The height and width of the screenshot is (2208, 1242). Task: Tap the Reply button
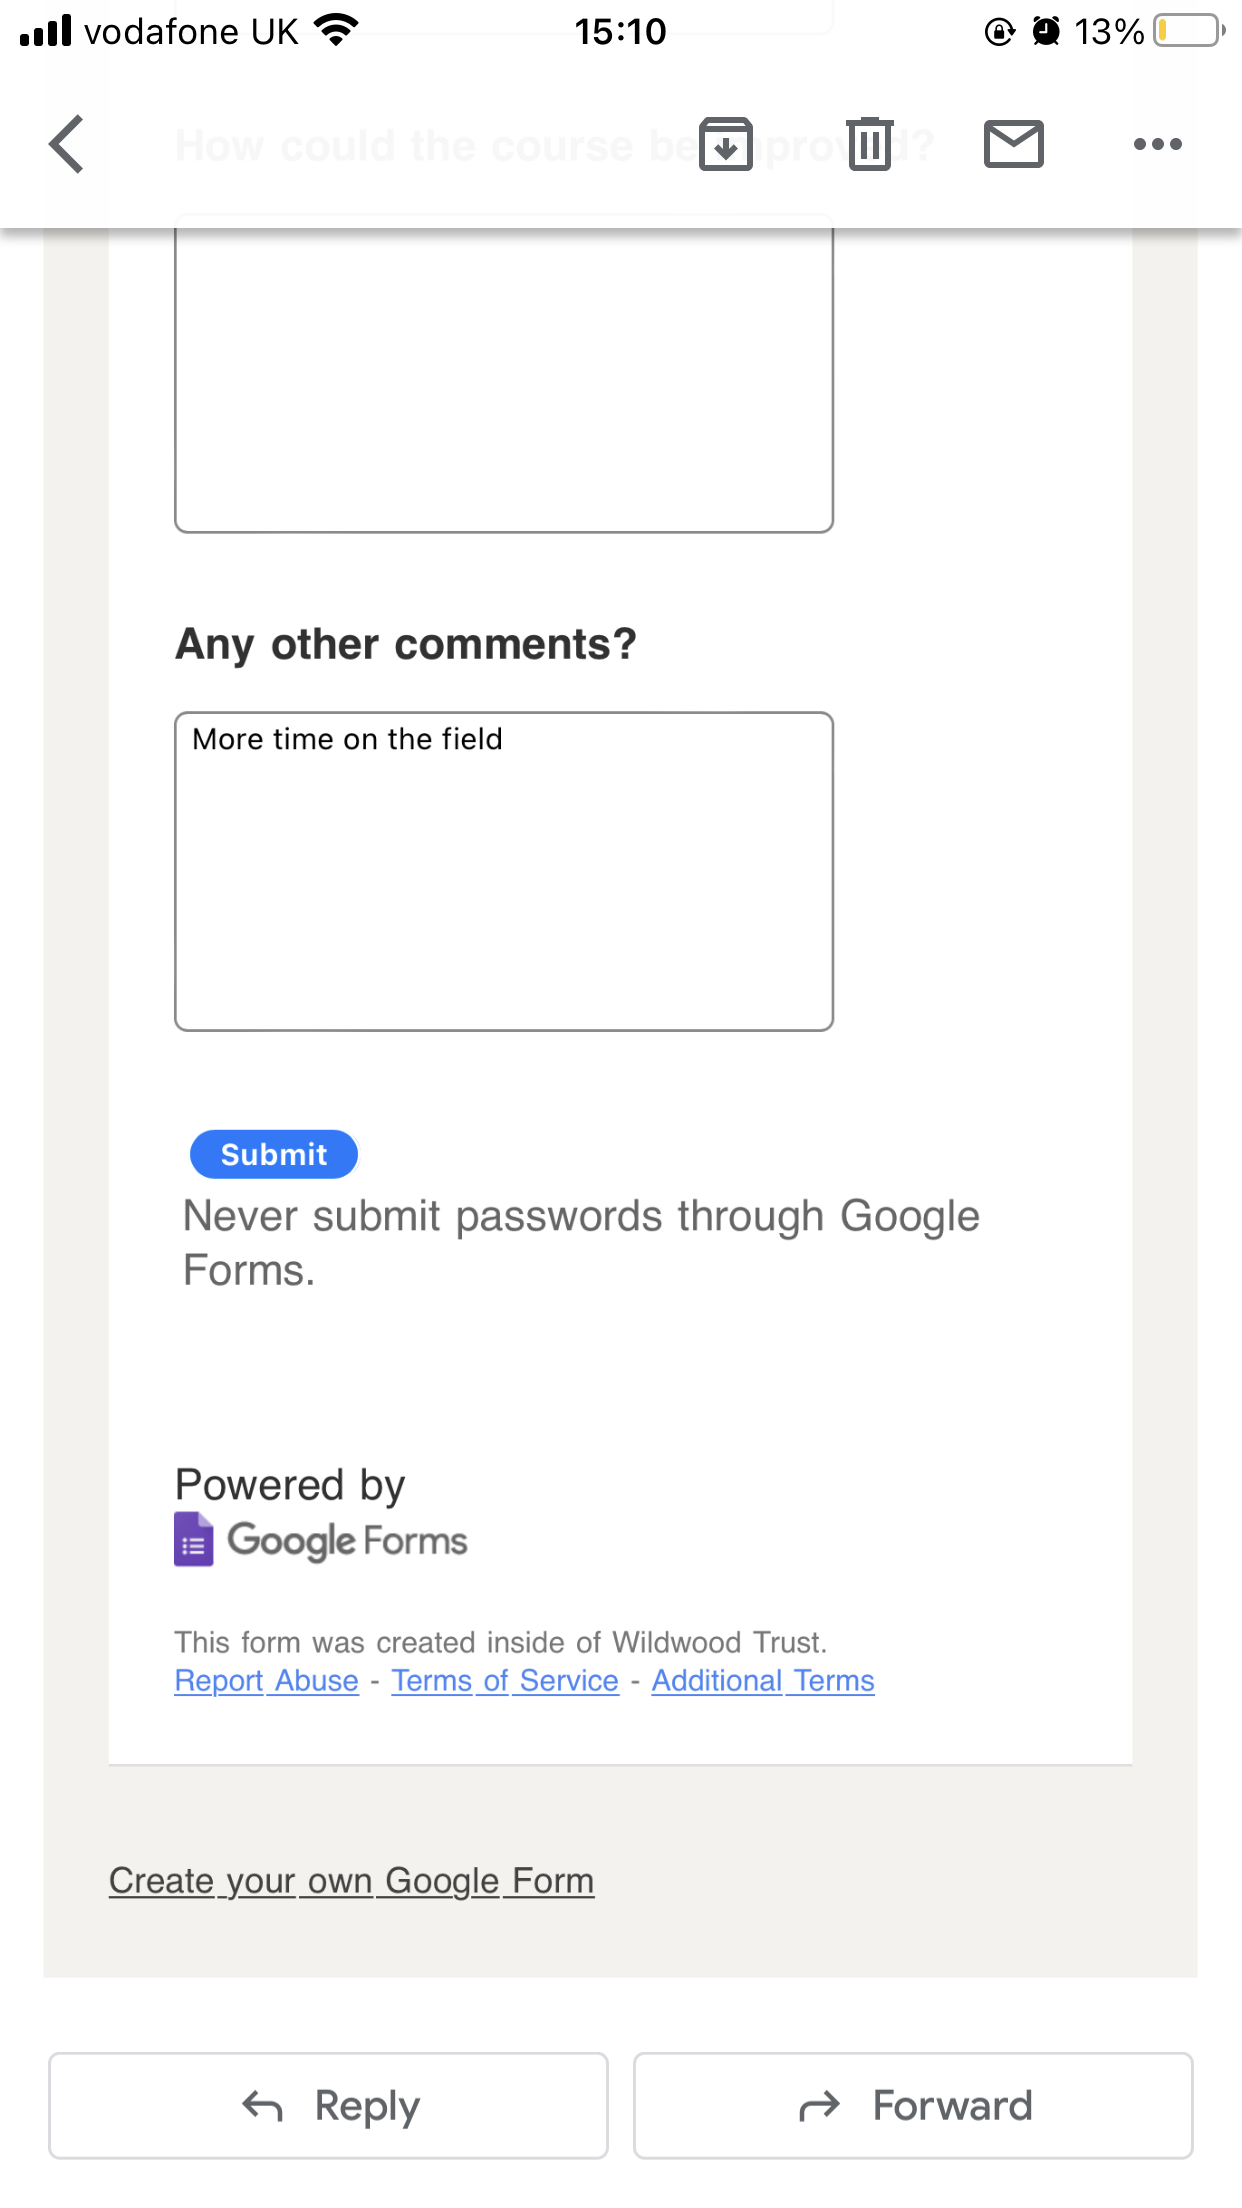tap(328, 2105)
